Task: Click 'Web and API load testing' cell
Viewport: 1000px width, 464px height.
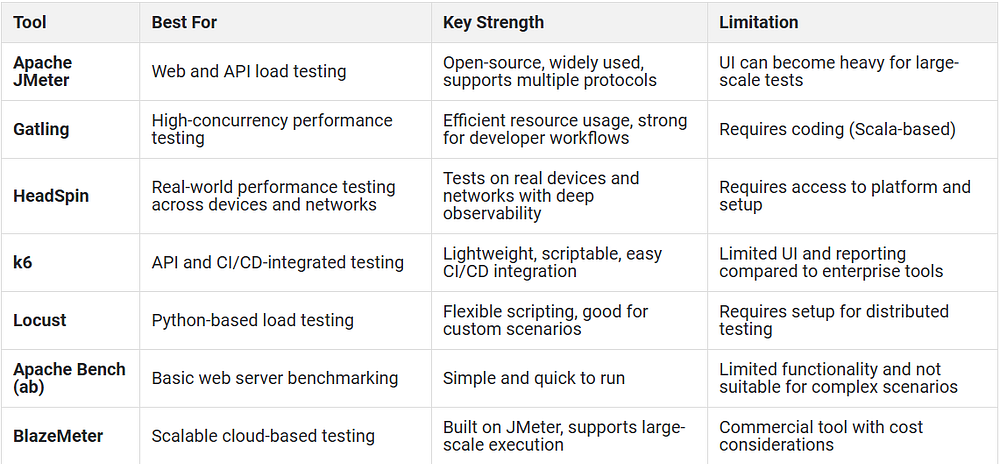Action: 249,71
